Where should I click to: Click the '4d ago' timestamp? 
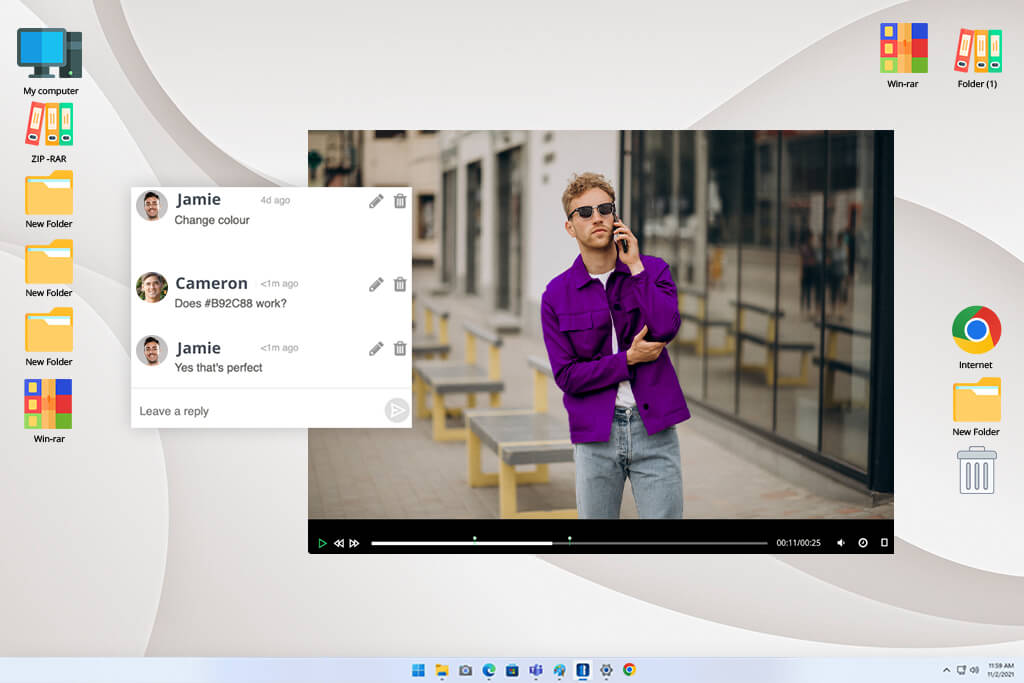coord(275,200)
